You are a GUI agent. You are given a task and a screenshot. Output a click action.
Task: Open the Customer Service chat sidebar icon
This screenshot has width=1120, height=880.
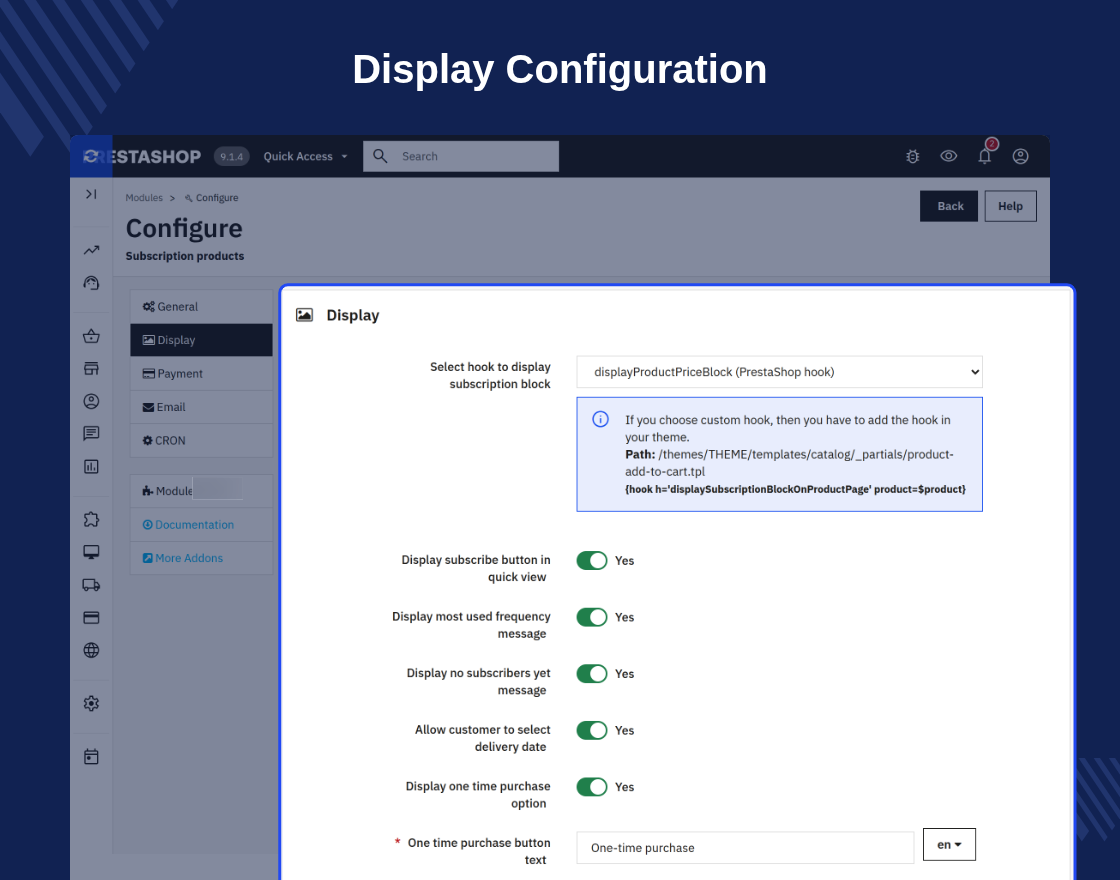click(91, 434)
